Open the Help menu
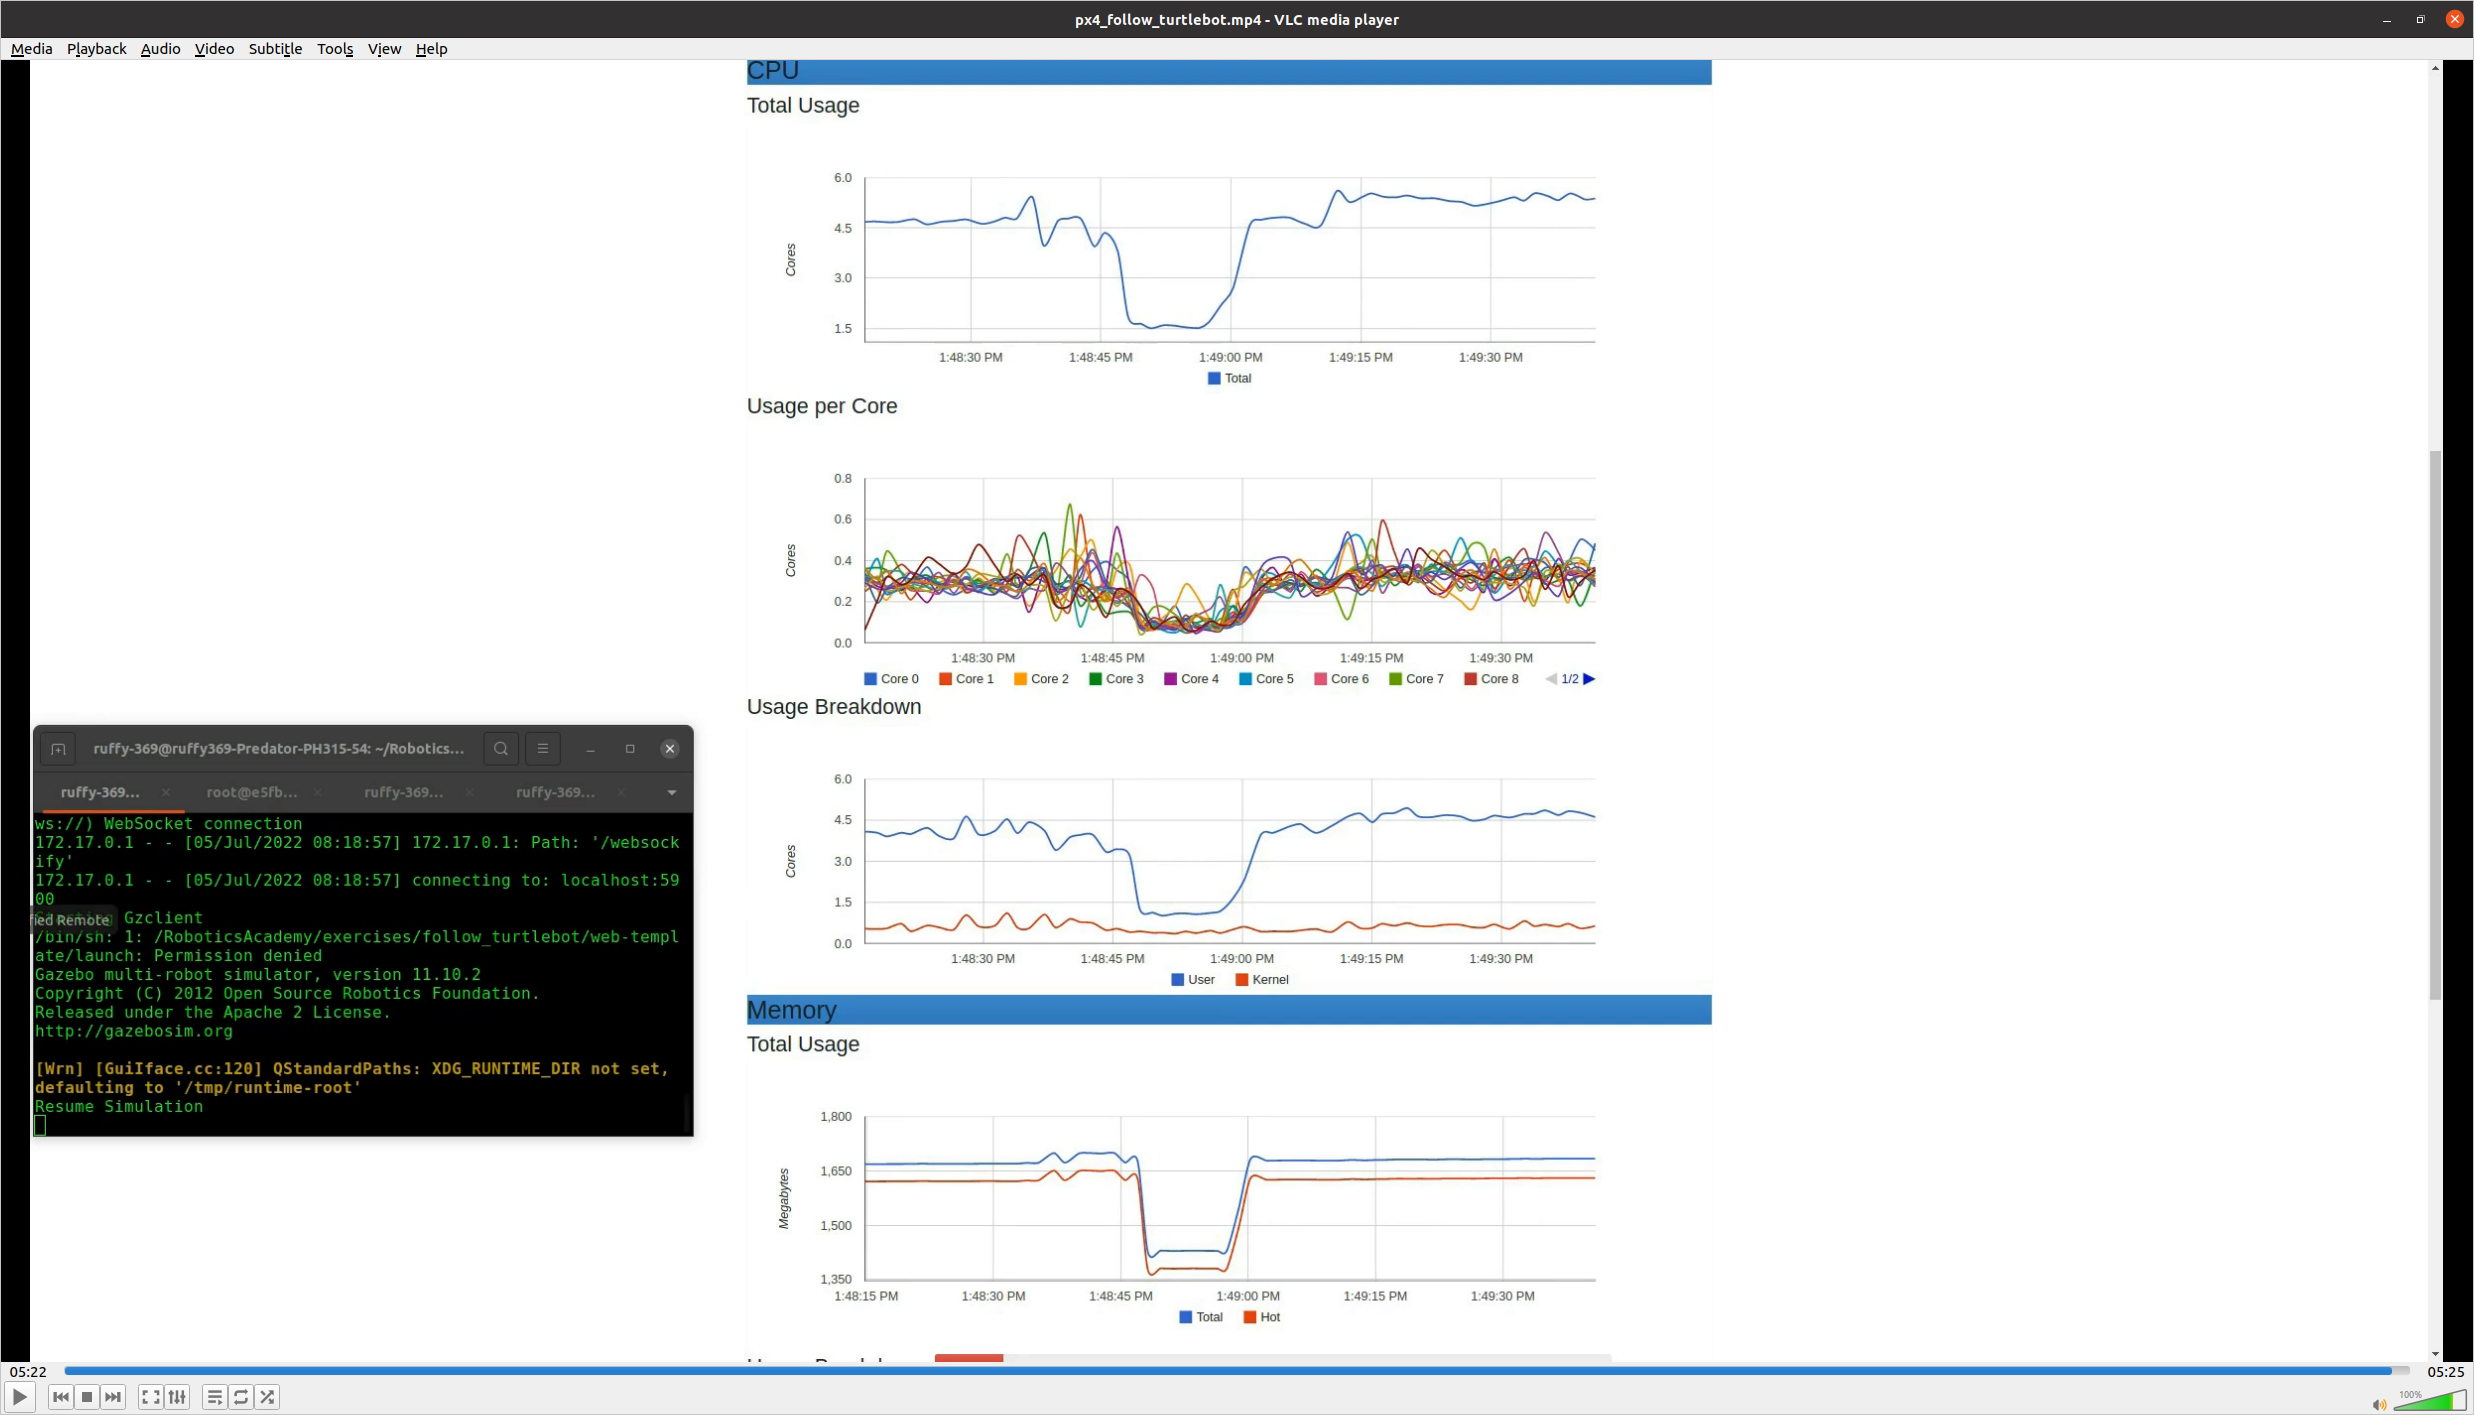The width and height of the screenshot is (2474, 1415). [x=431, y=48]
